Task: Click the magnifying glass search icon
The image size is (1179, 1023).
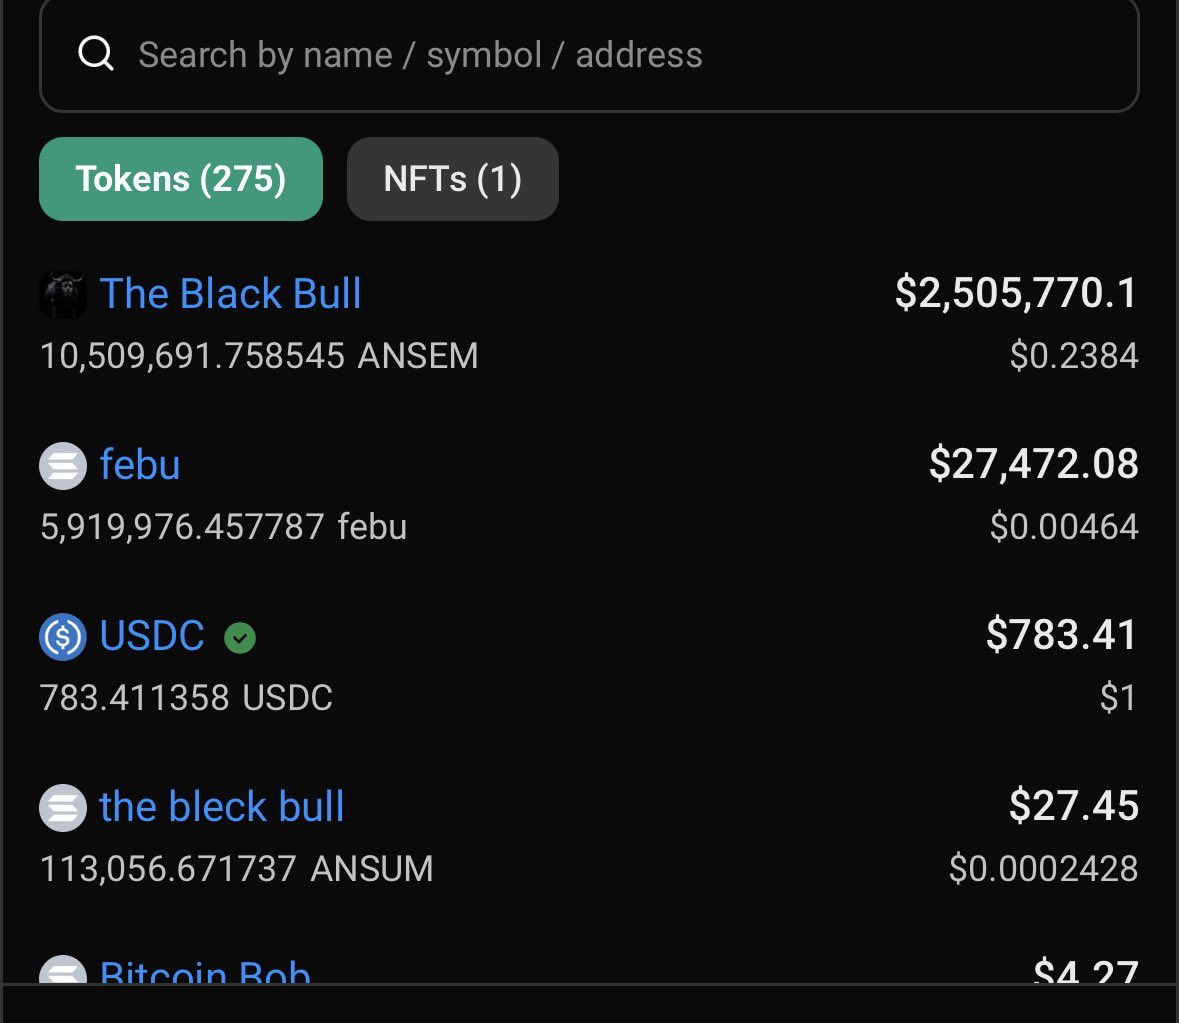Action: pyautogui.click(x=95, y=53)
